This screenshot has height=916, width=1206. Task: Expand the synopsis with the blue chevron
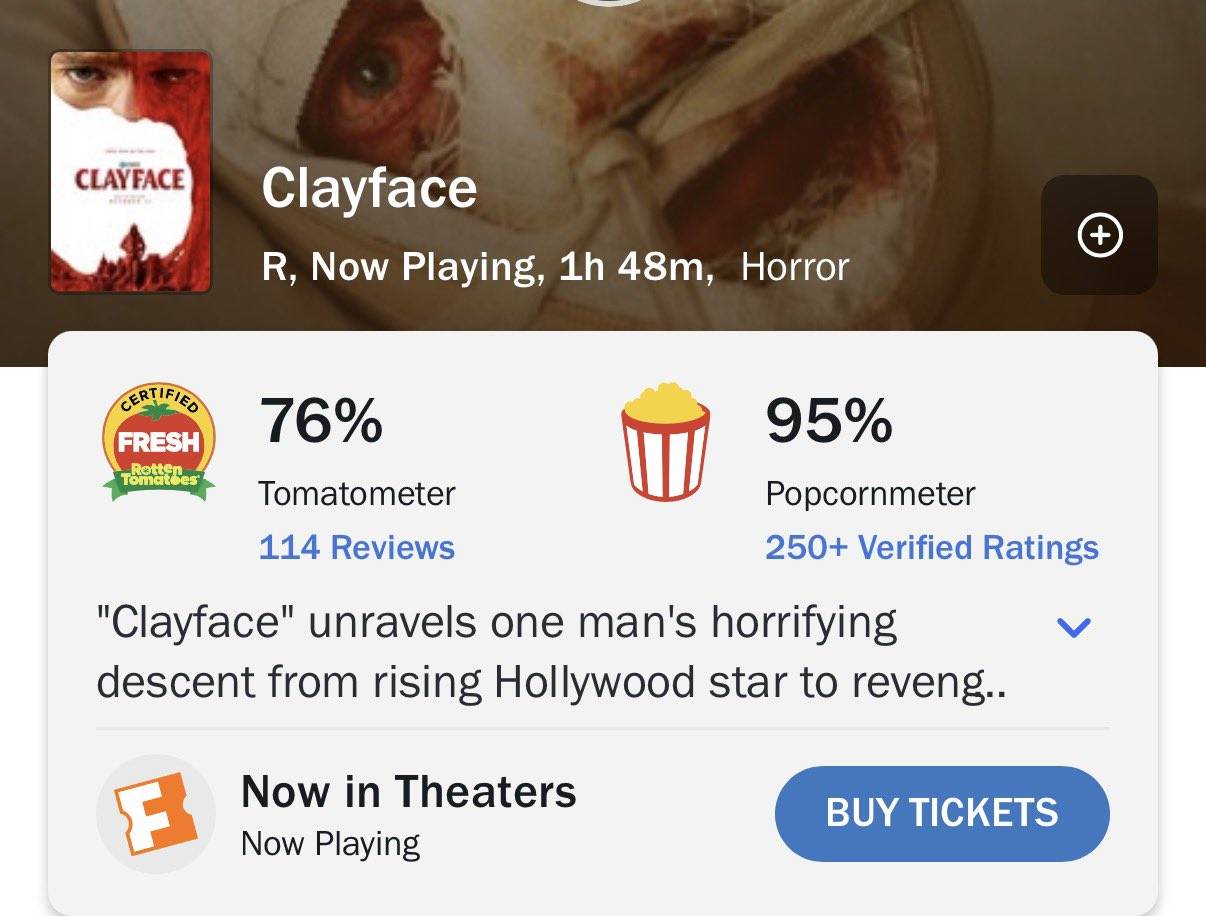(1073, 628)
